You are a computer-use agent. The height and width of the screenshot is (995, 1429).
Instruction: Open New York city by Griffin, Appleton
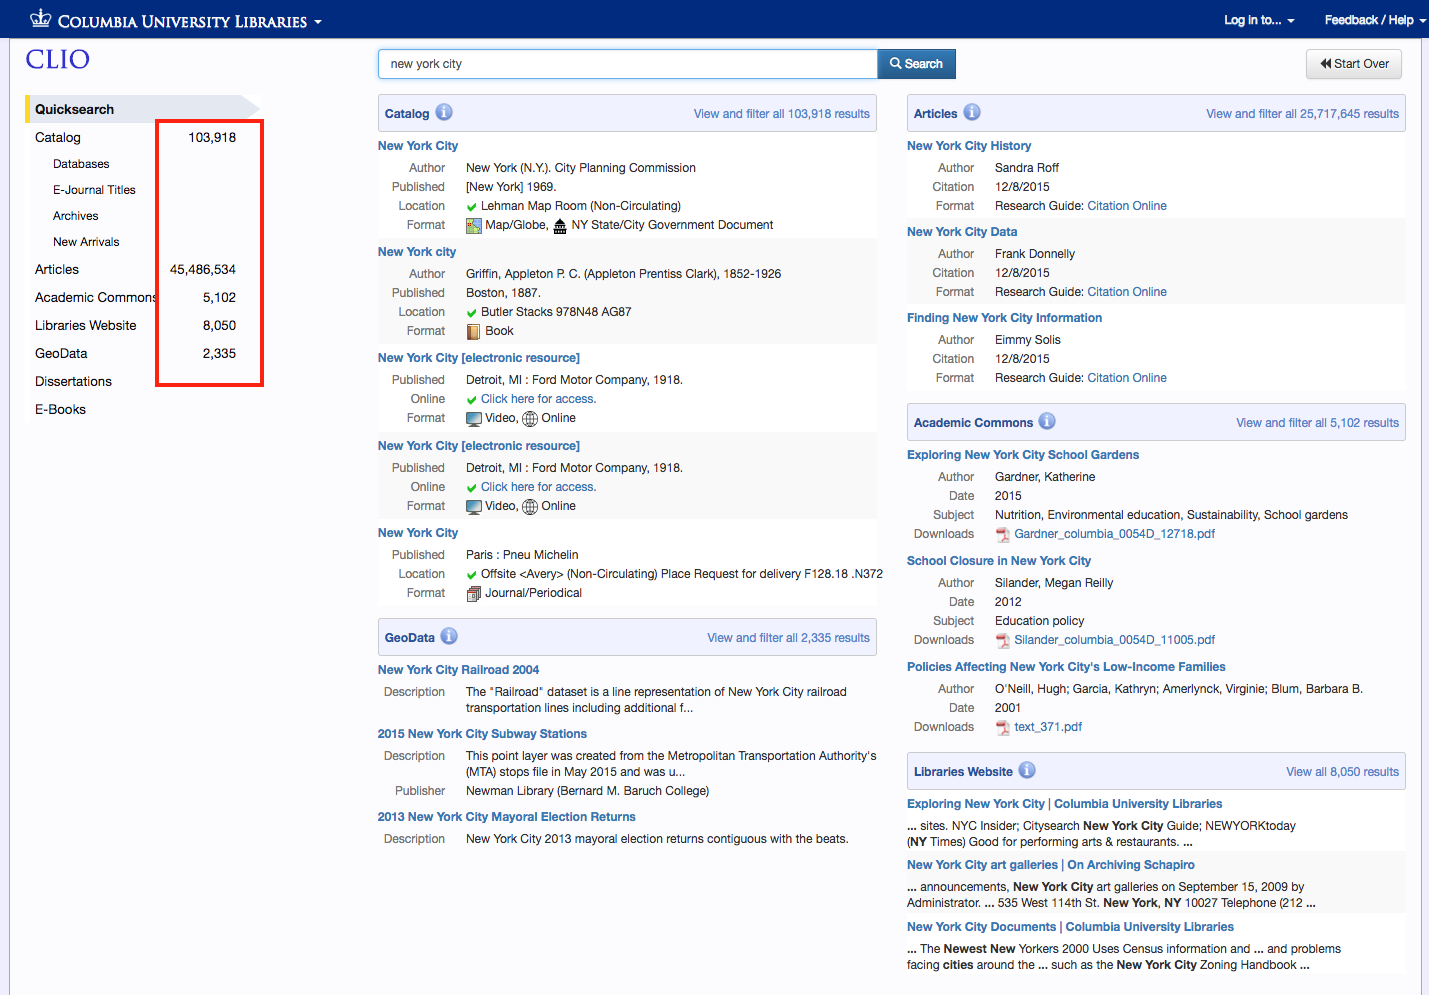(417, 252)
